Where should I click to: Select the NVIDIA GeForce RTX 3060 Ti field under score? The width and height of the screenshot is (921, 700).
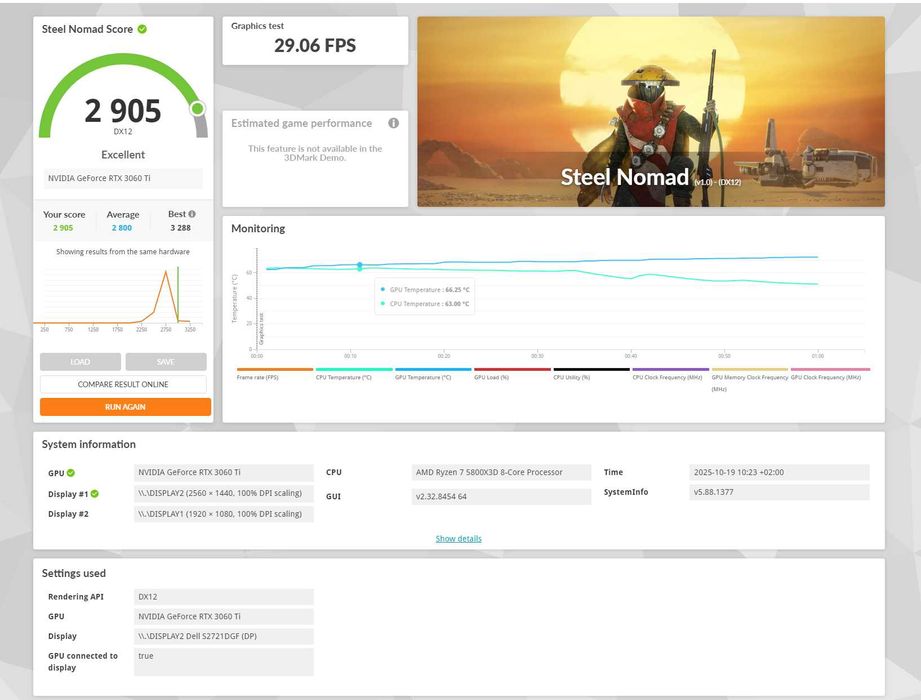click(123, 178)
